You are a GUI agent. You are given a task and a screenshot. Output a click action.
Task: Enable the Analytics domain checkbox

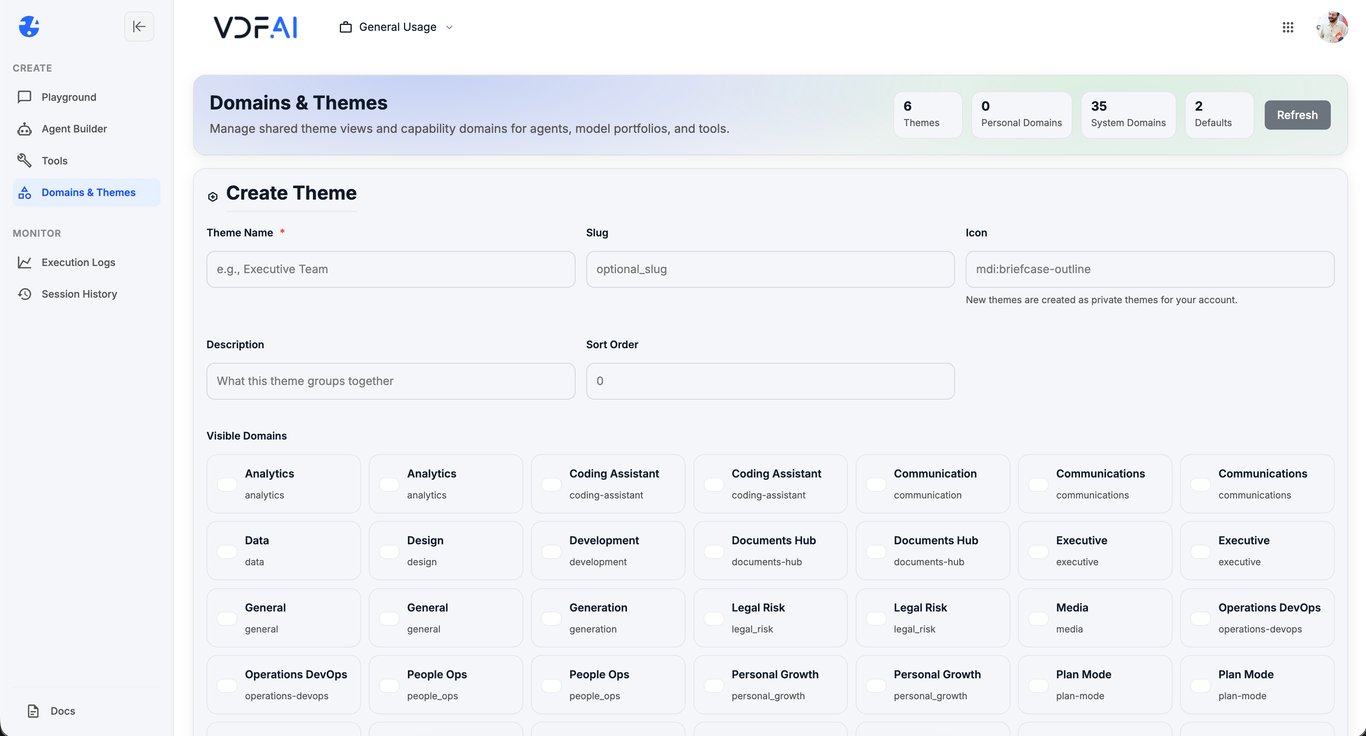click(x=226, y=483)
